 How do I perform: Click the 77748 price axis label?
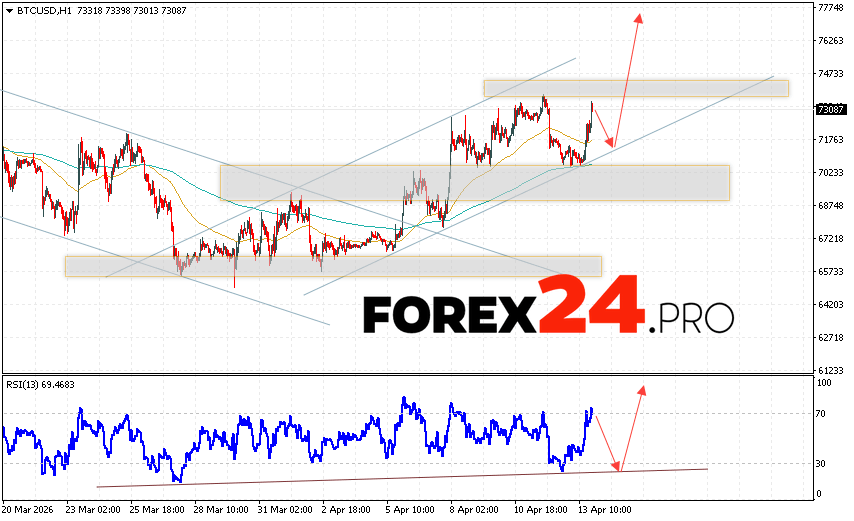click(831, 7)
